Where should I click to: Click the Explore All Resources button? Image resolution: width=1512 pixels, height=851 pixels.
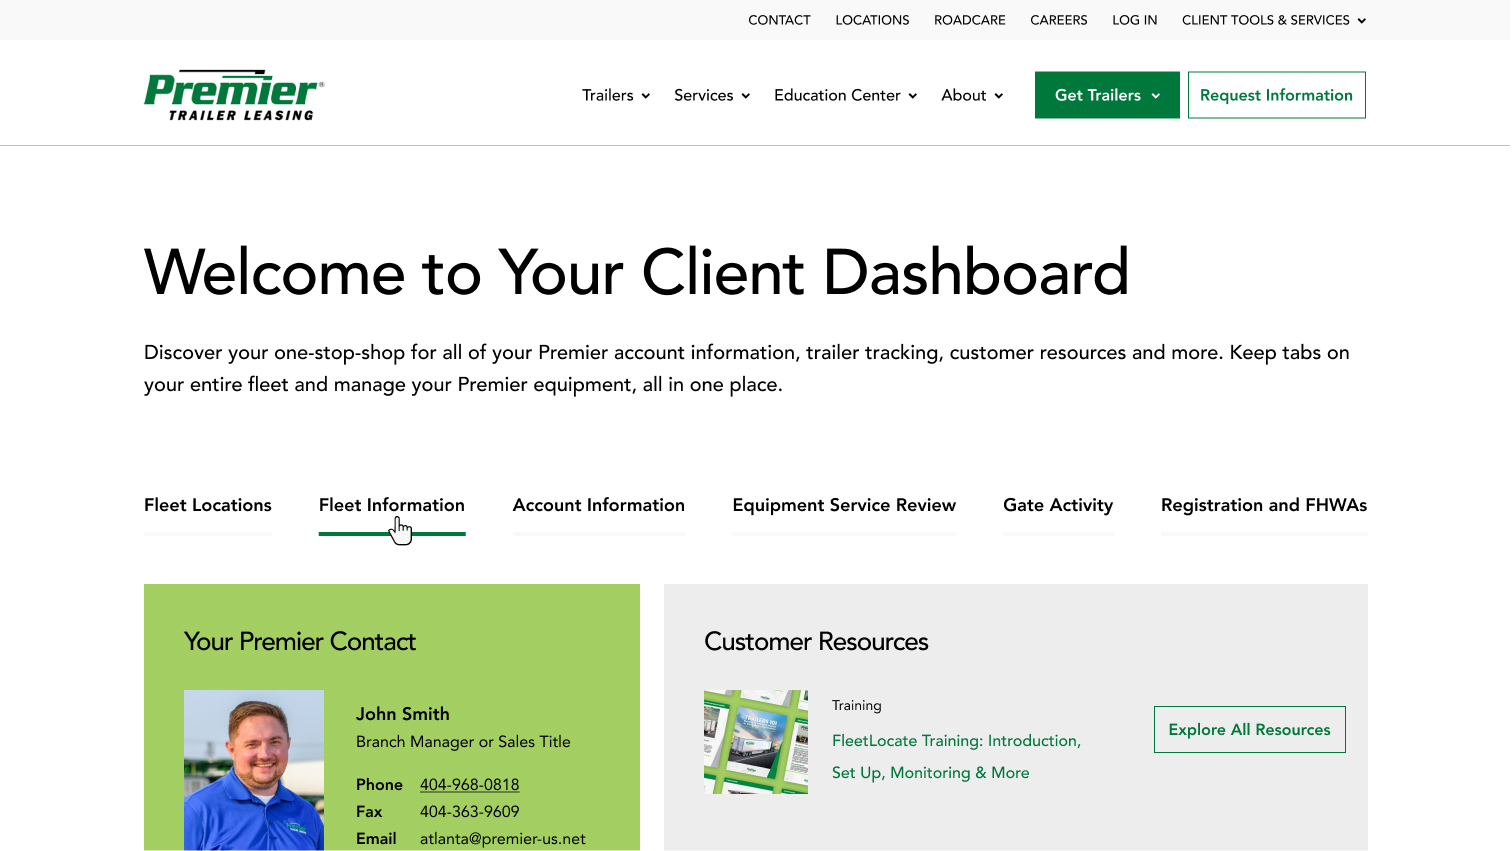[x=1250, y=730]
